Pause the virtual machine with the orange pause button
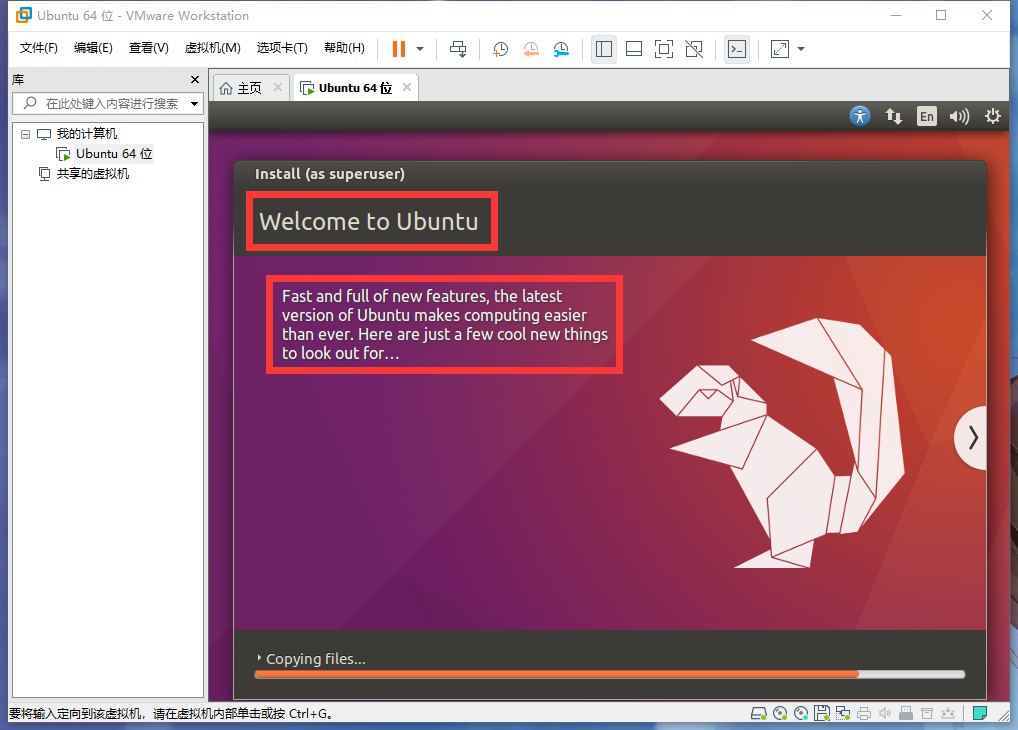 pyautogui.click(x=399, y=49)
